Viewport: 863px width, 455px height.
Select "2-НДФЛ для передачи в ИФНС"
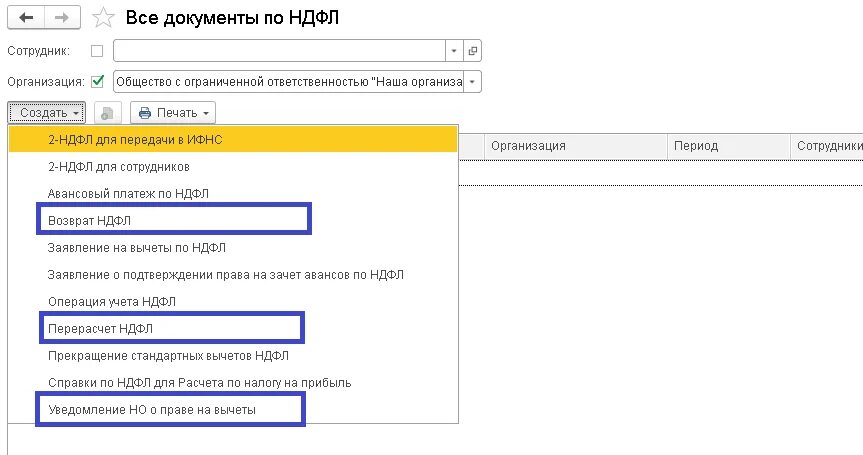point(135,139)
